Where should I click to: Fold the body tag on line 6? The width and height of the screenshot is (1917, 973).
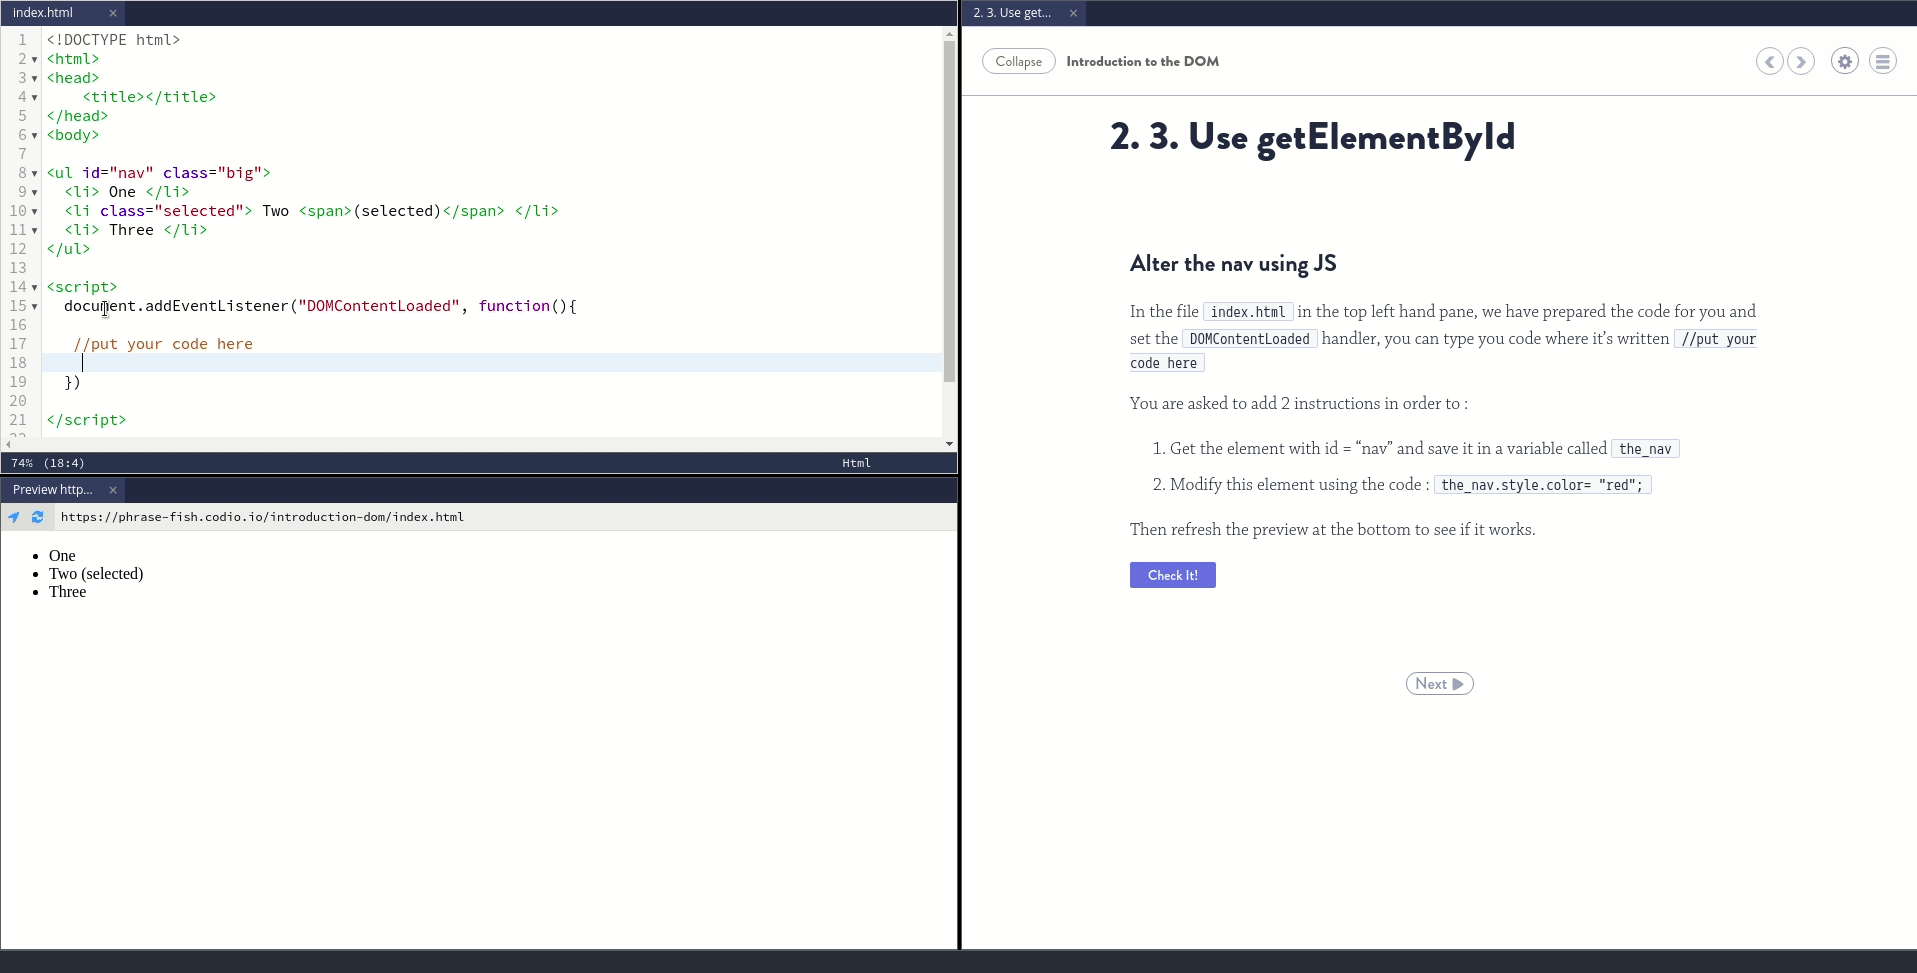tap(34, 136)
